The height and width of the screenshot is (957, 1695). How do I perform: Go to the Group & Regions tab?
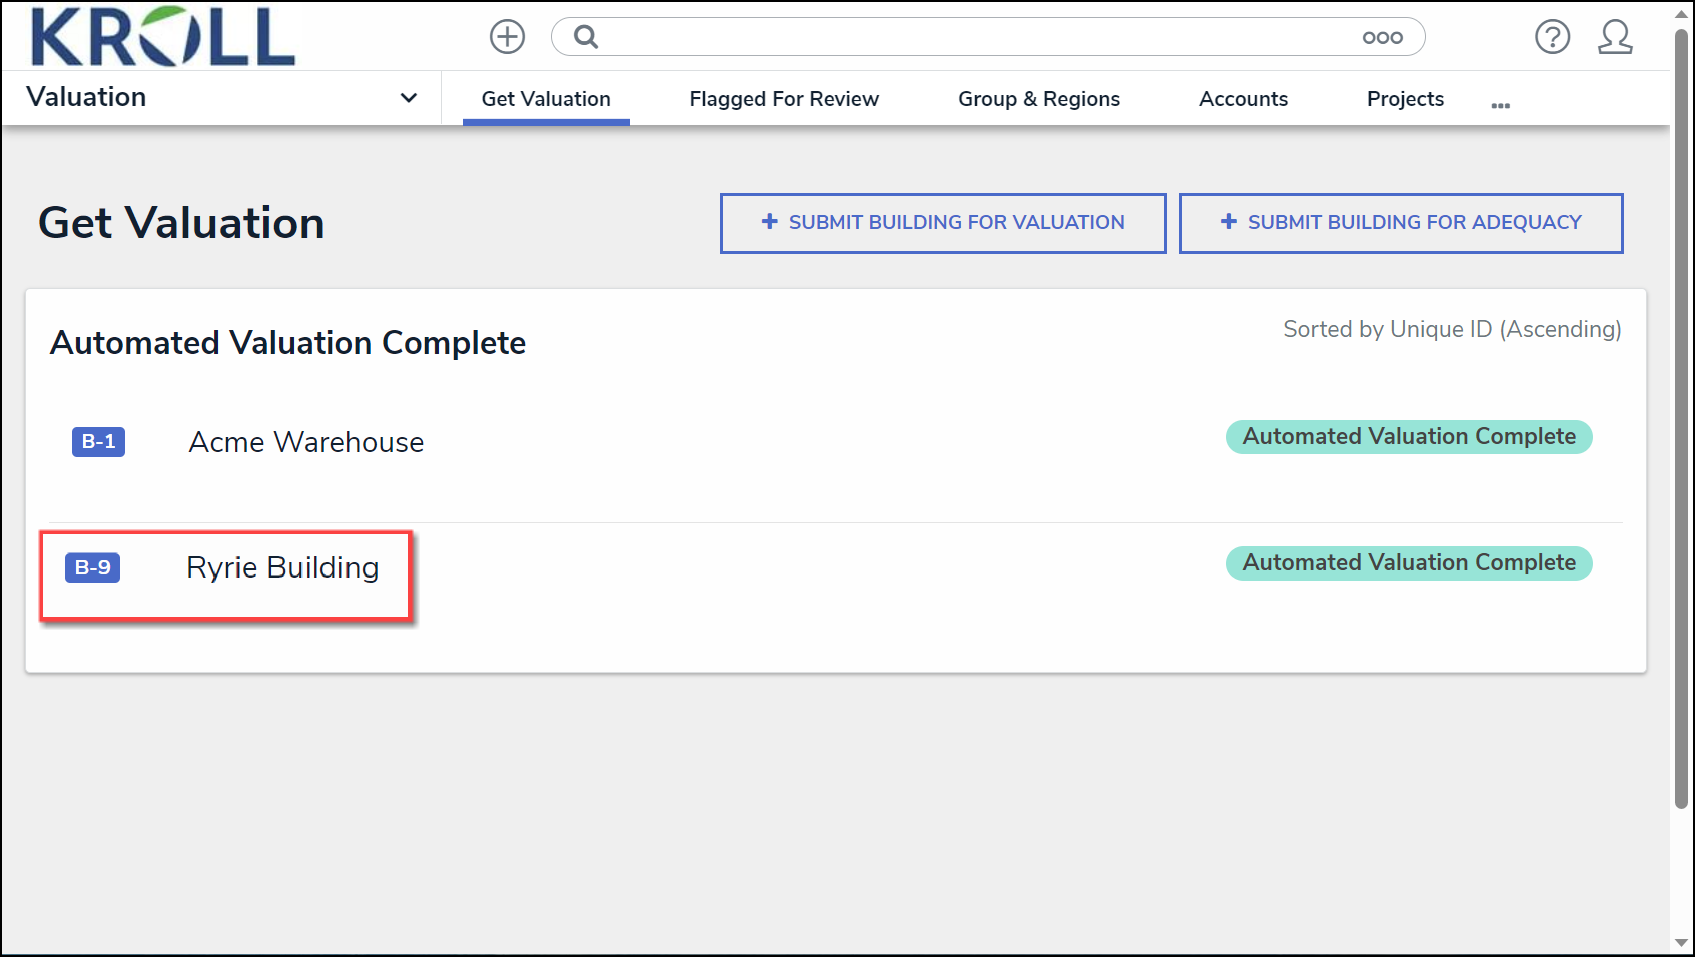click(1039, 99)
